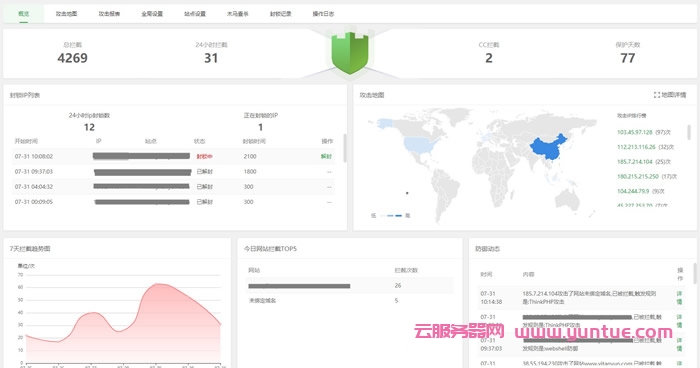Open the 封锁记录 tab
The image size is (700, 368).
(x=280, y=14)
